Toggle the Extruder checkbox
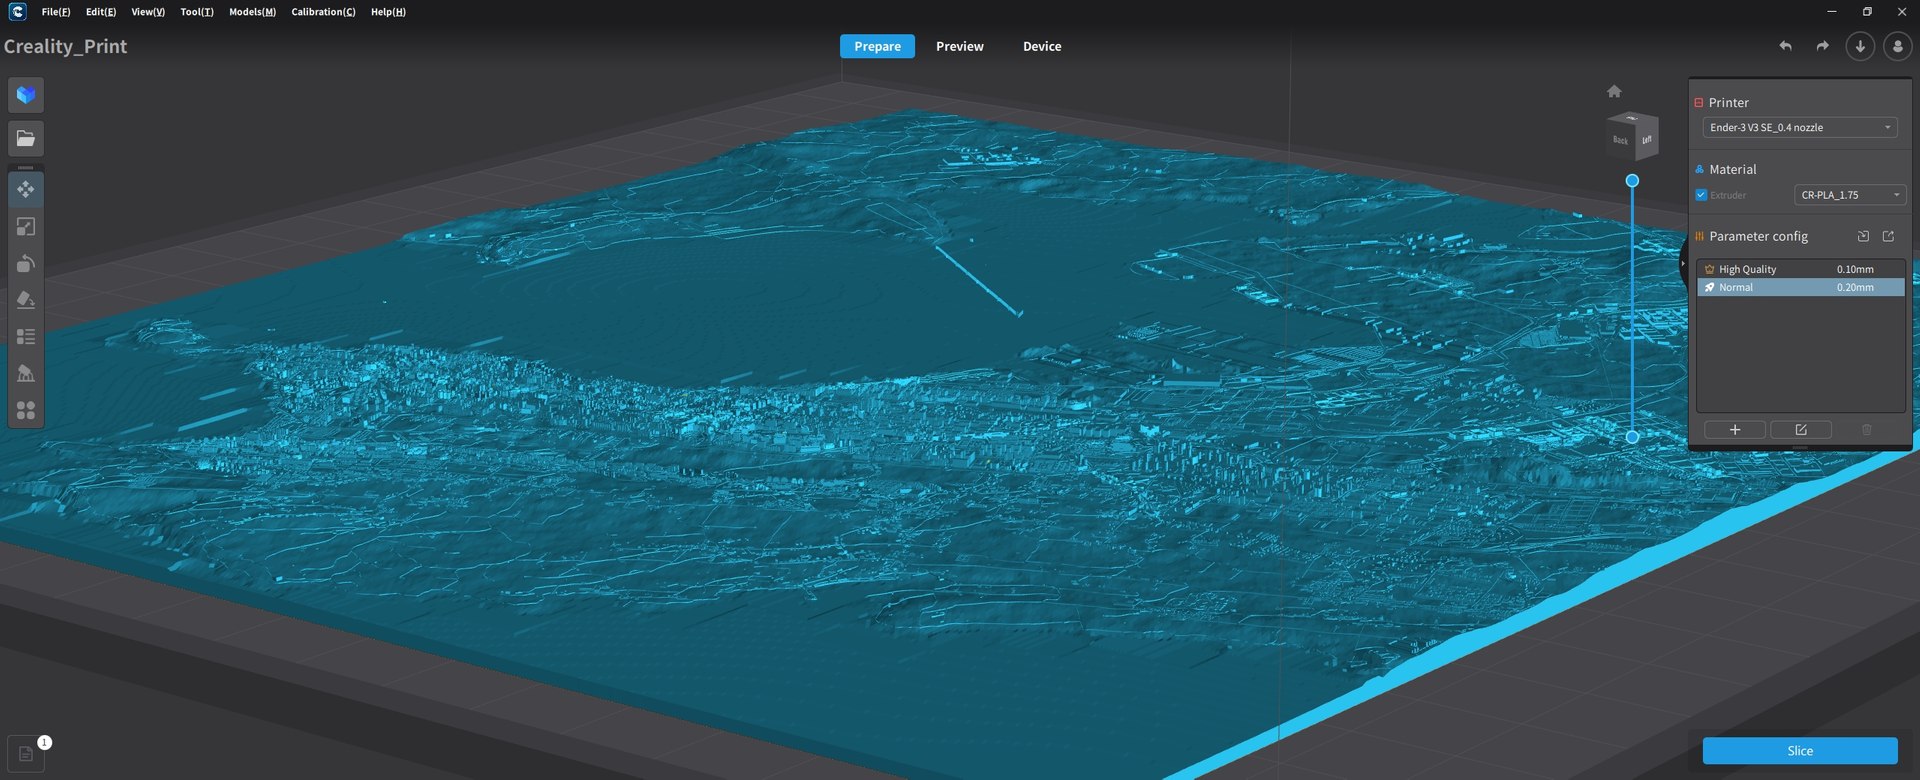 pyautogui.click(x=1701, y=195)
